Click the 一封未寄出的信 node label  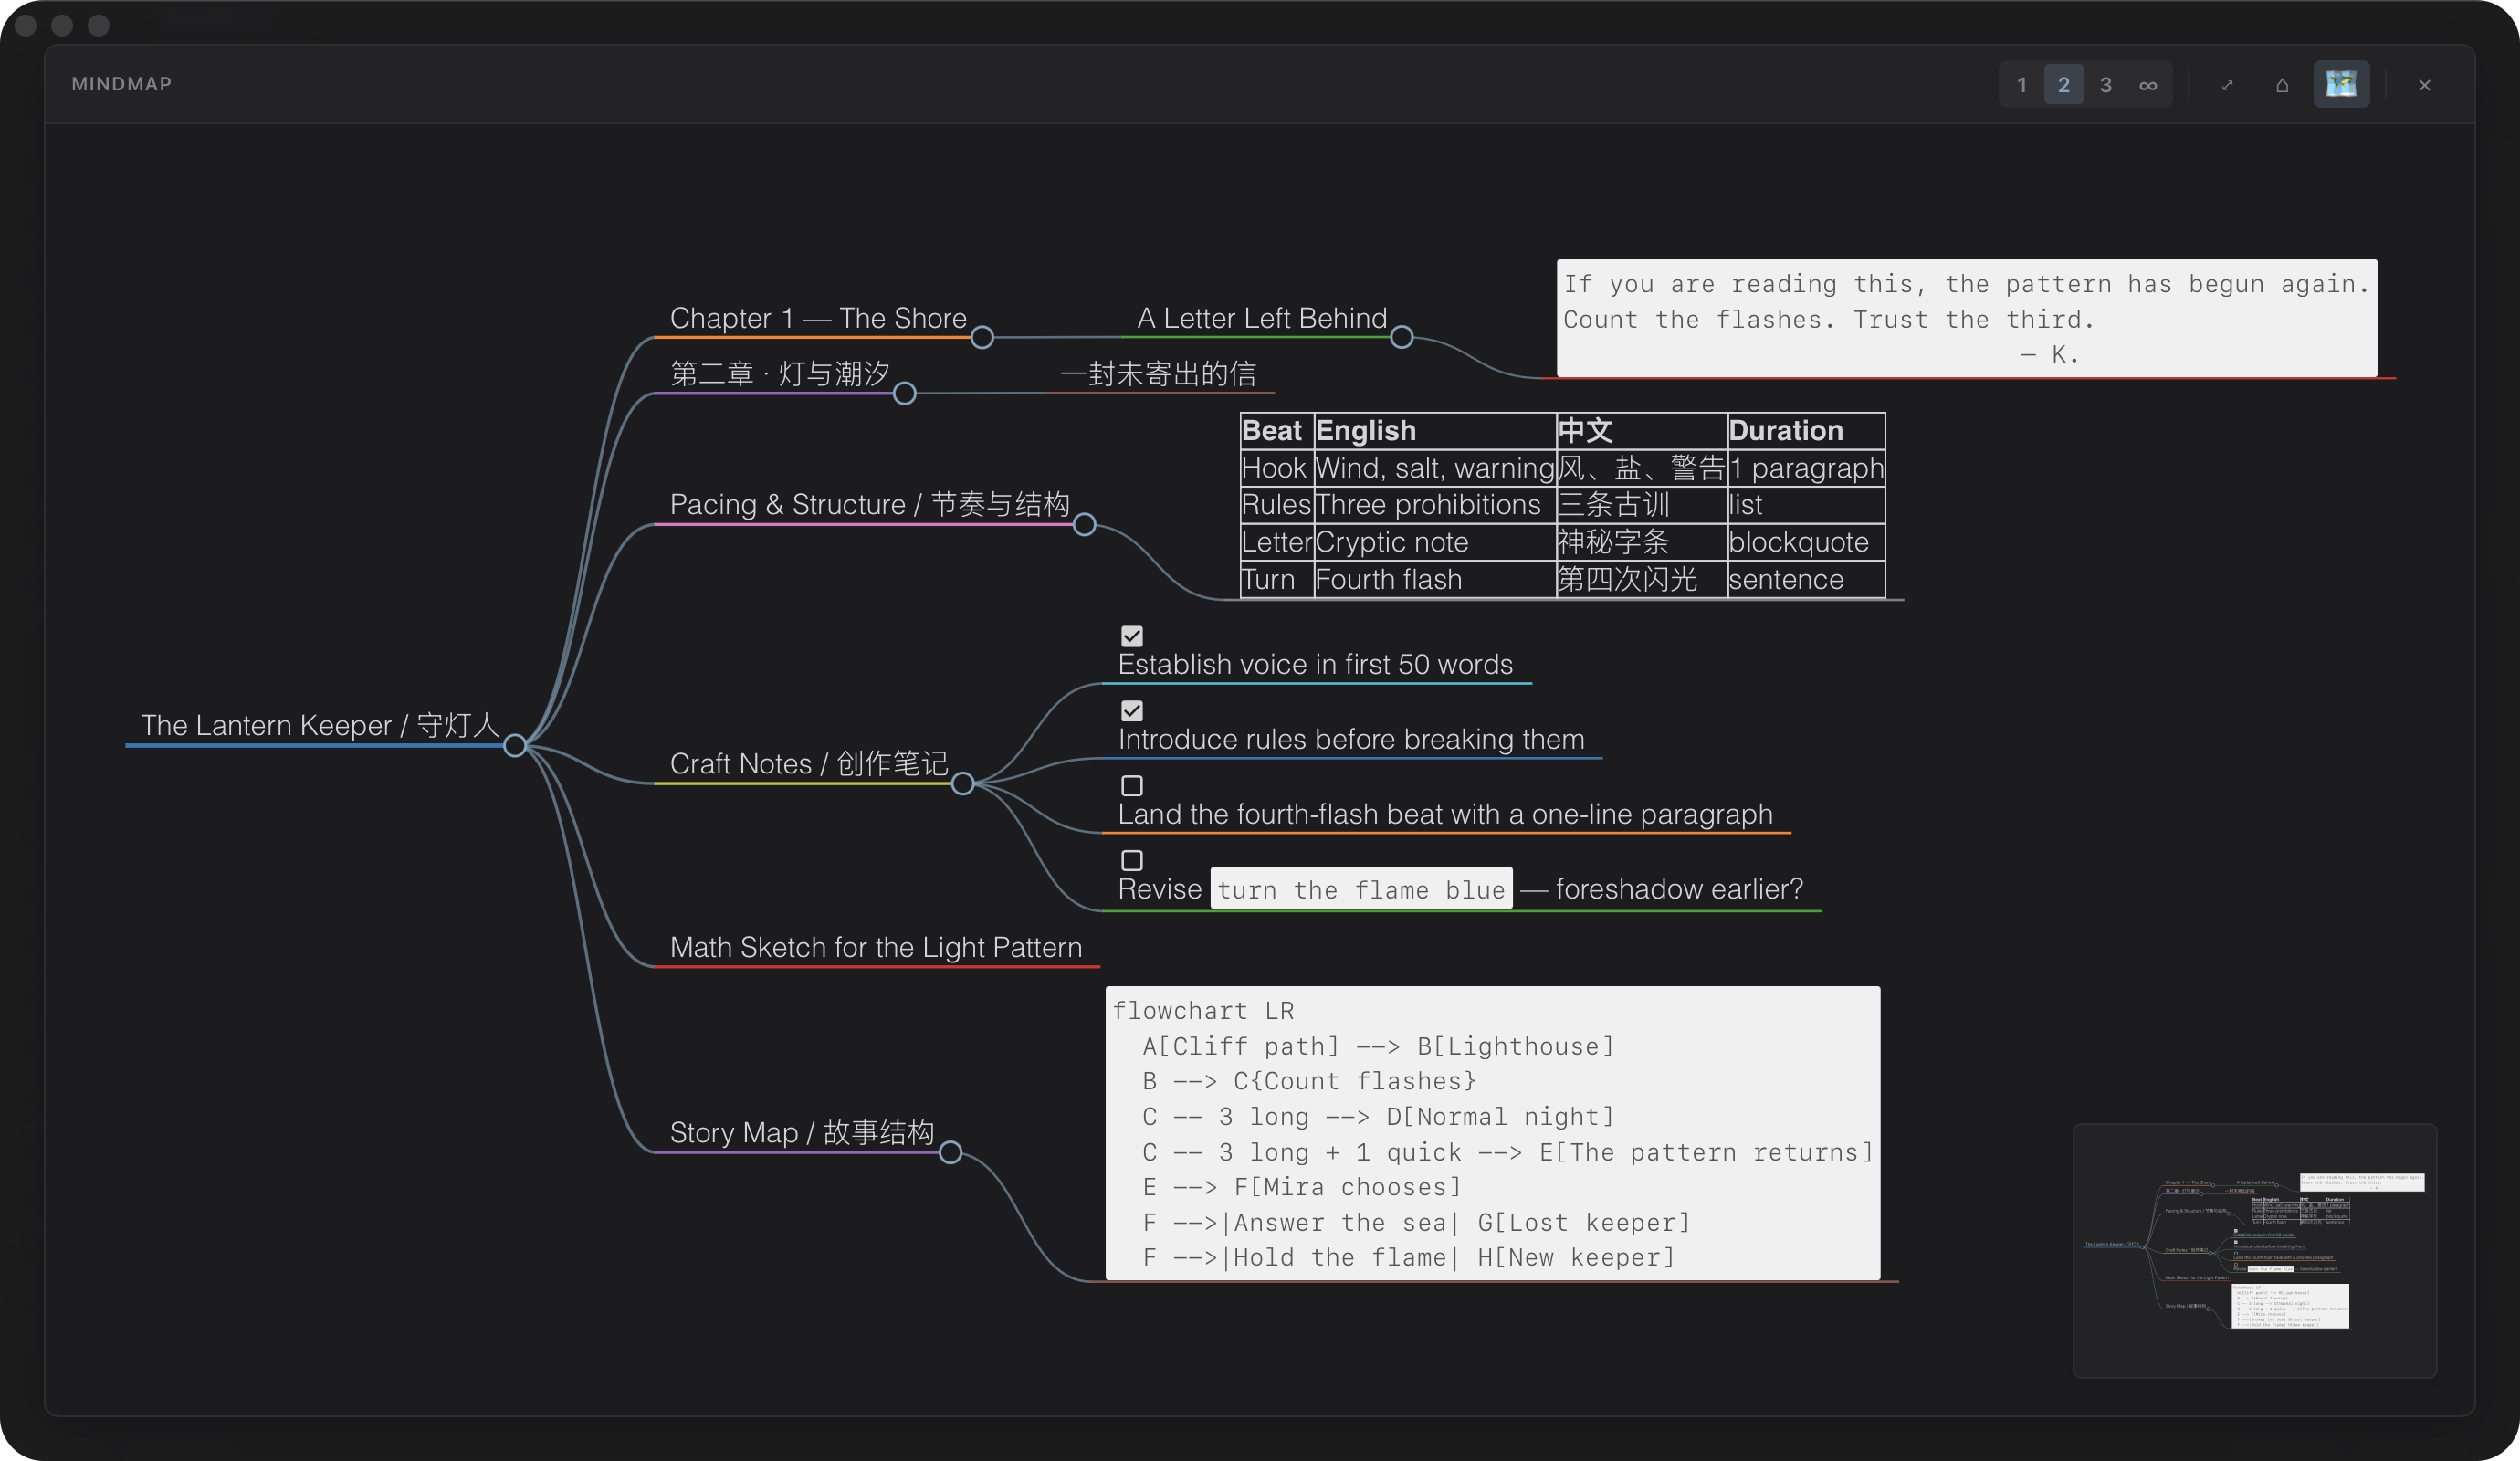(1157, 374)
